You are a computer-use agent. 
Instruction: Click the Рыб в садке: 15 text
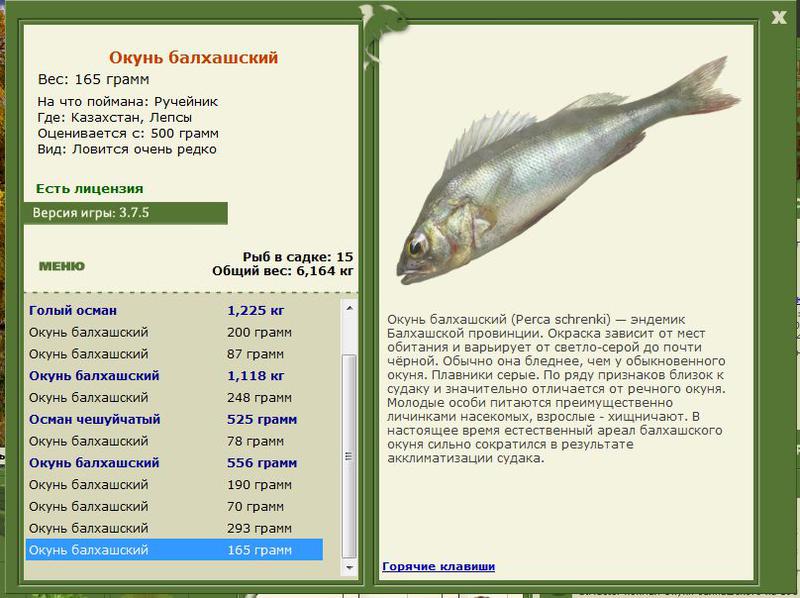tap(297, 257)
